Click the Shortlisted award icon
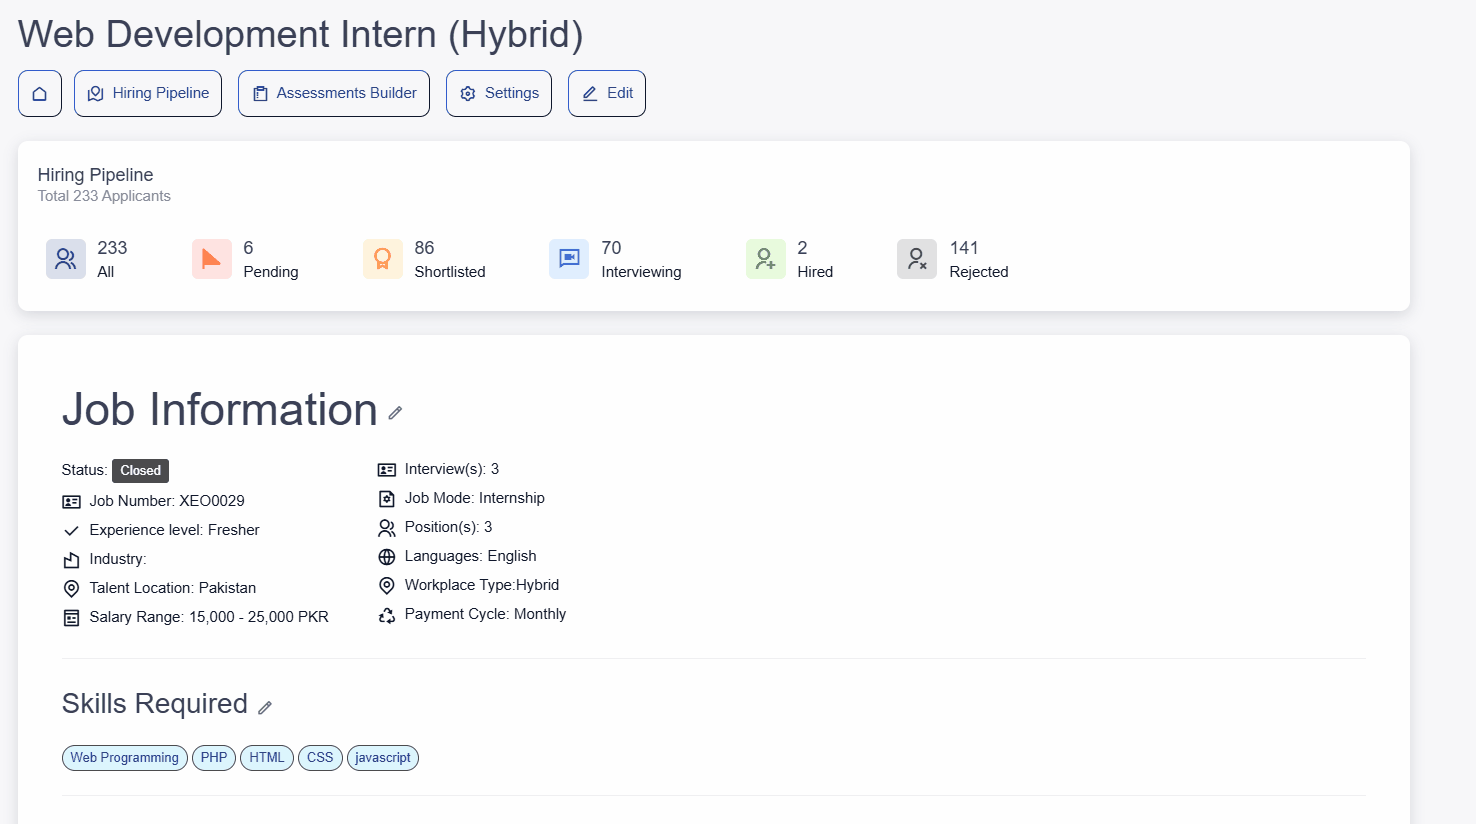 point(383,259)
